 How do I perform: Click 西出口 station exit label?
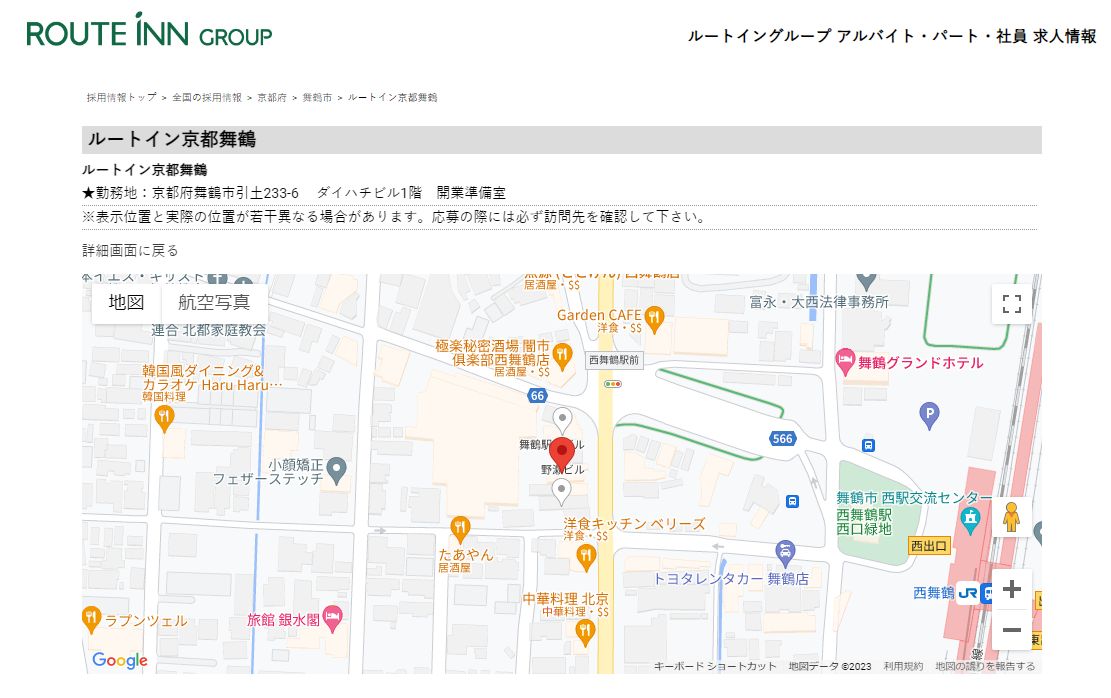(x=929, y=546)
